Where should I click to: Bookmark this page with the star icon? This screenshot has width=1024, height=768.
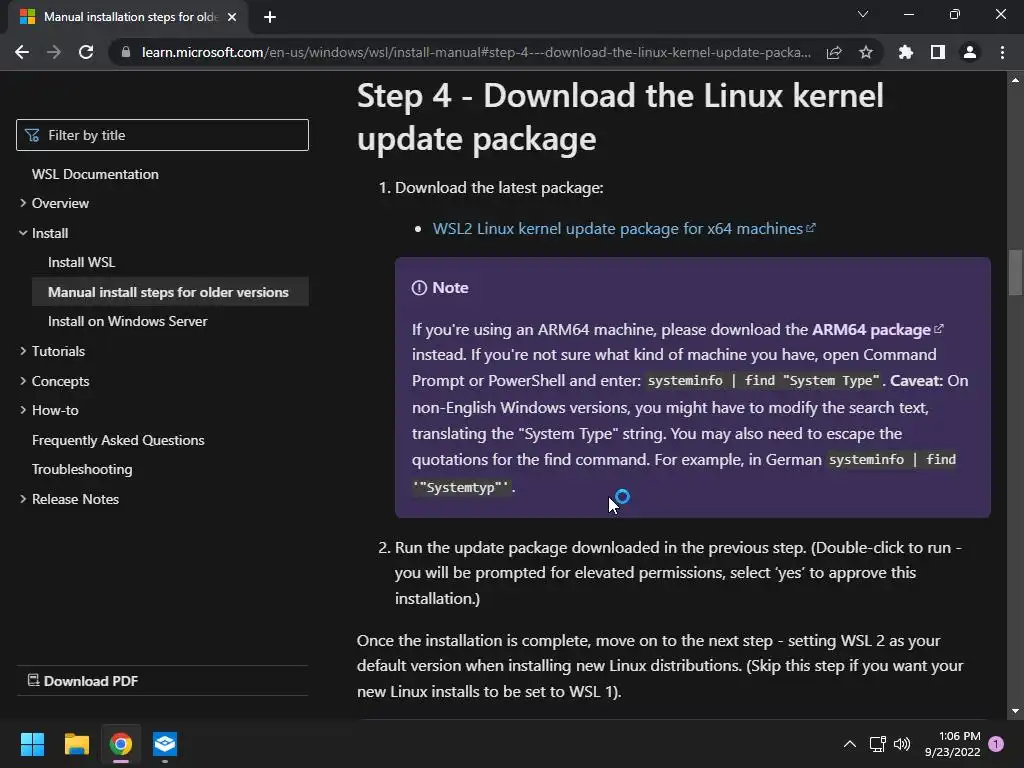coord(866,52)
